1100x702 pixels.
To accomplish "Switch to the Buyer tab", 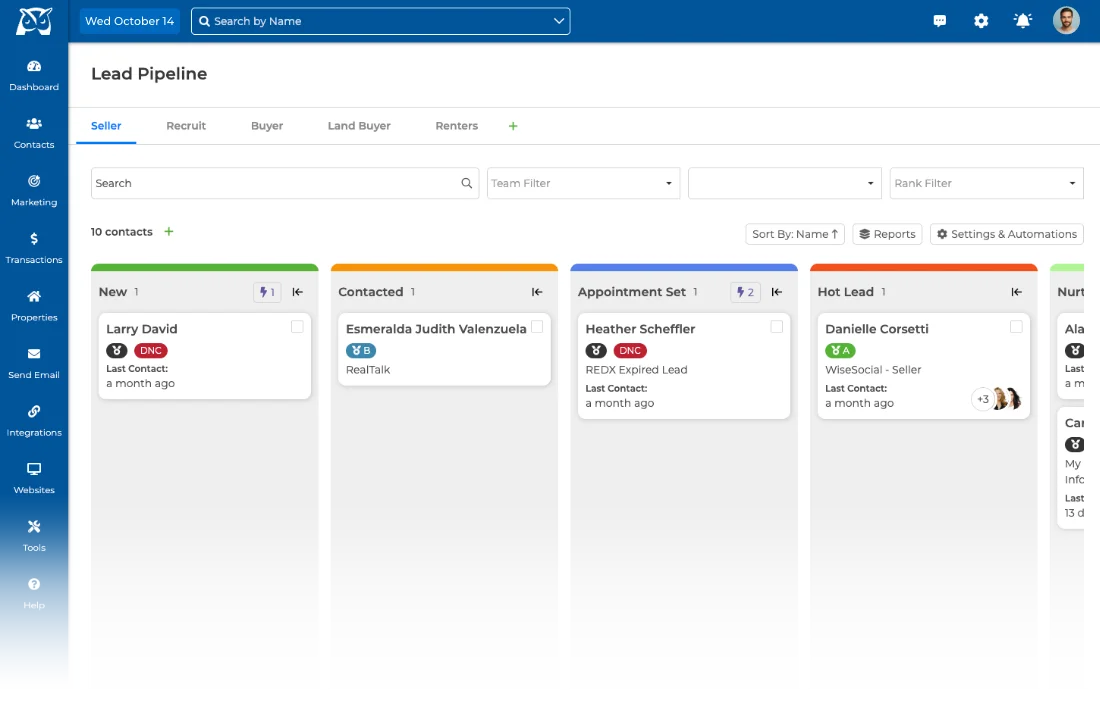I will click(x=267, y=126).
